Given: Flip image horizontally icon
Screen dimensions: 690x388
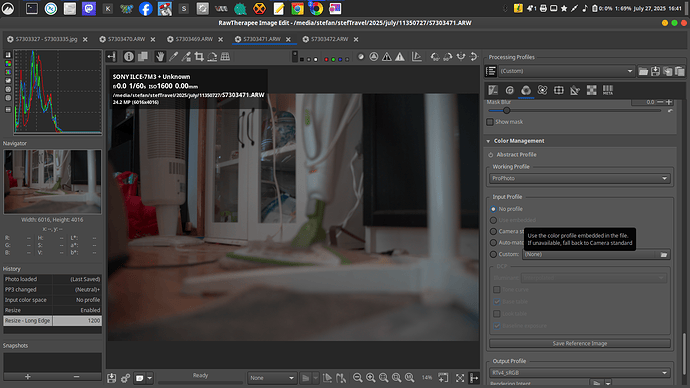Looking at the screenshot, I should [x=461, y=57].
